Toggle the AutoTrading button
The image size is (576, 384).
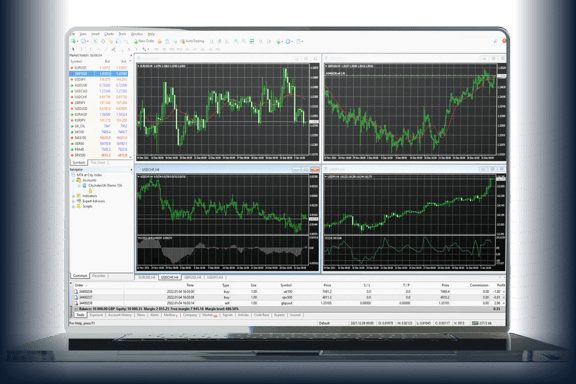pos(192,41)
